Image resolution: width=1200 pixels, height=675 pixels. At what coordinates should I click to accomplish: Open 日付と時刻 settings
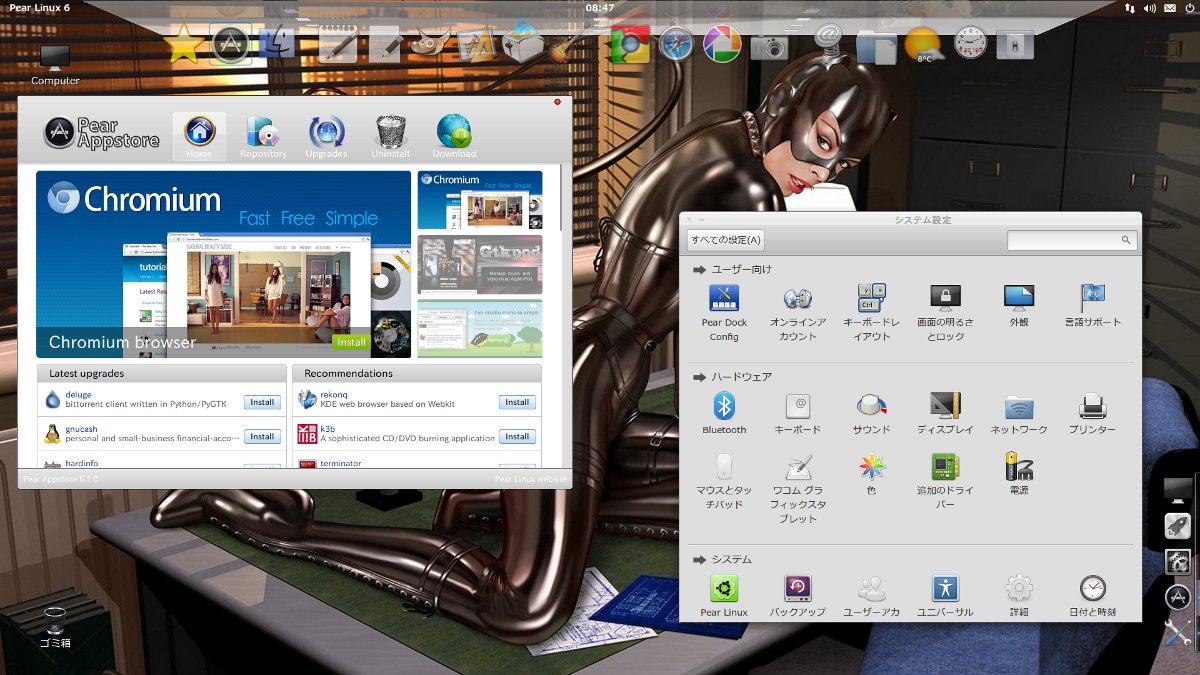1093,596
